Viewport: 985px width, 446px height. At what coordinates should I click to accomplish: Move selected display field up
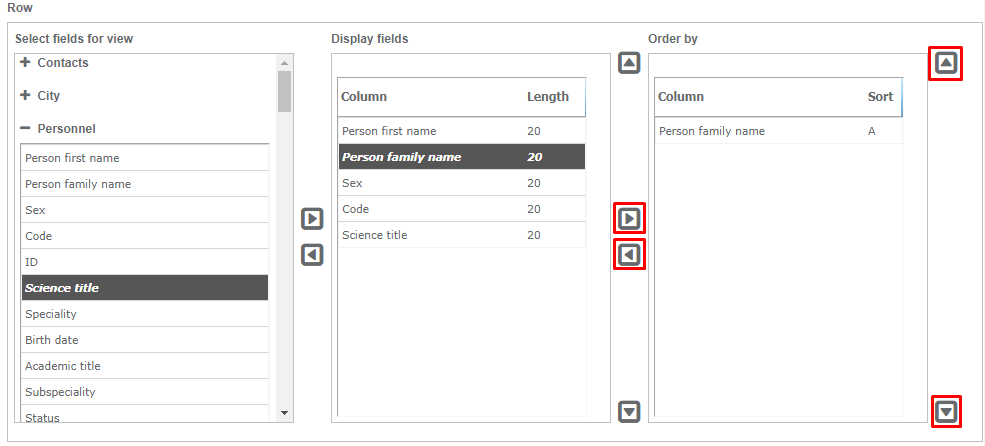pyautogui.click(x=629, y=63)
